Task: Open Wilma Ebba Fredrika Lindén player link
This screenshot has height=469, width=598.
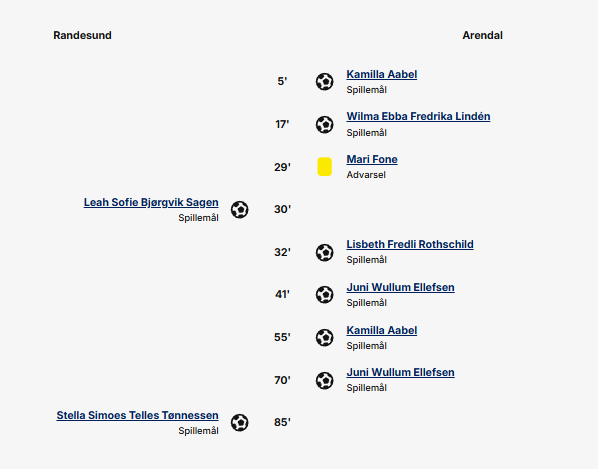Action: click(418, 116)
